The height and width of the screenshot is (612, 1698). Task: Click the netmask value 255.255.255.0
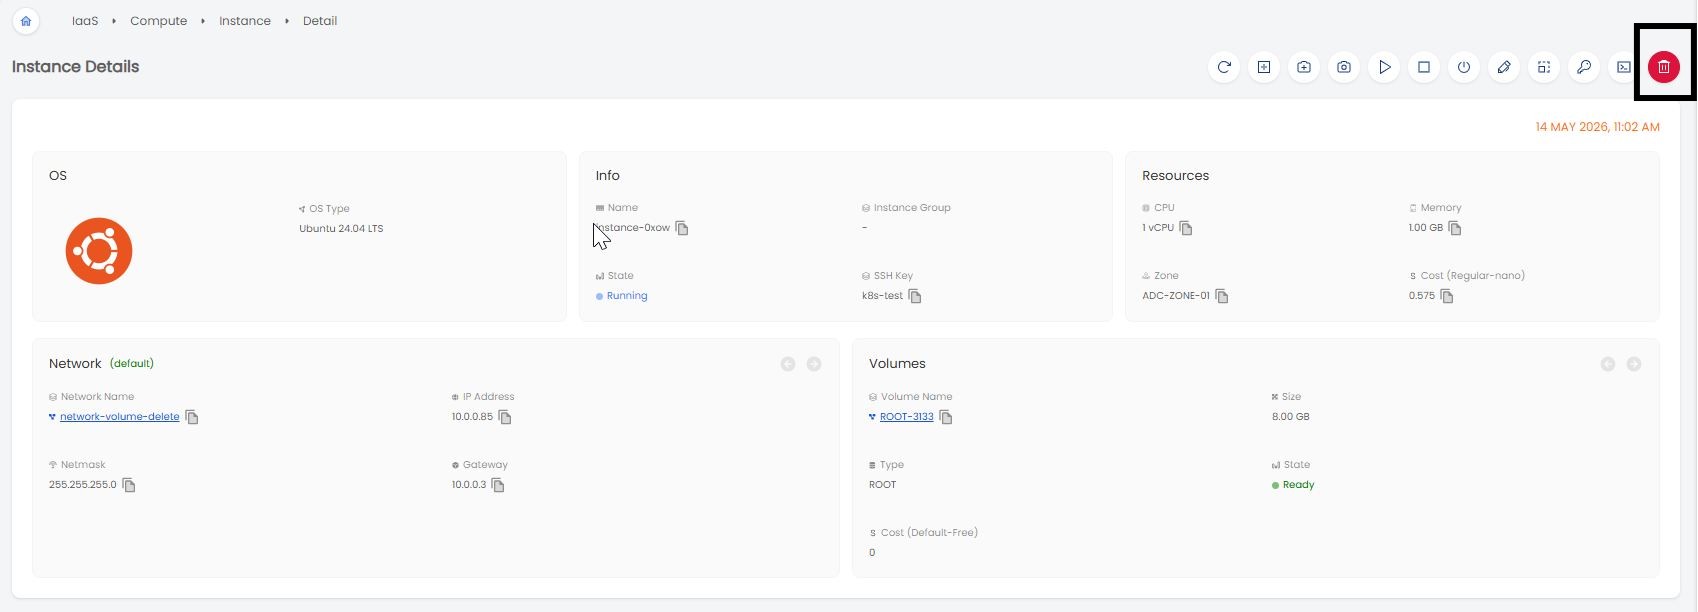pos(83,485)
